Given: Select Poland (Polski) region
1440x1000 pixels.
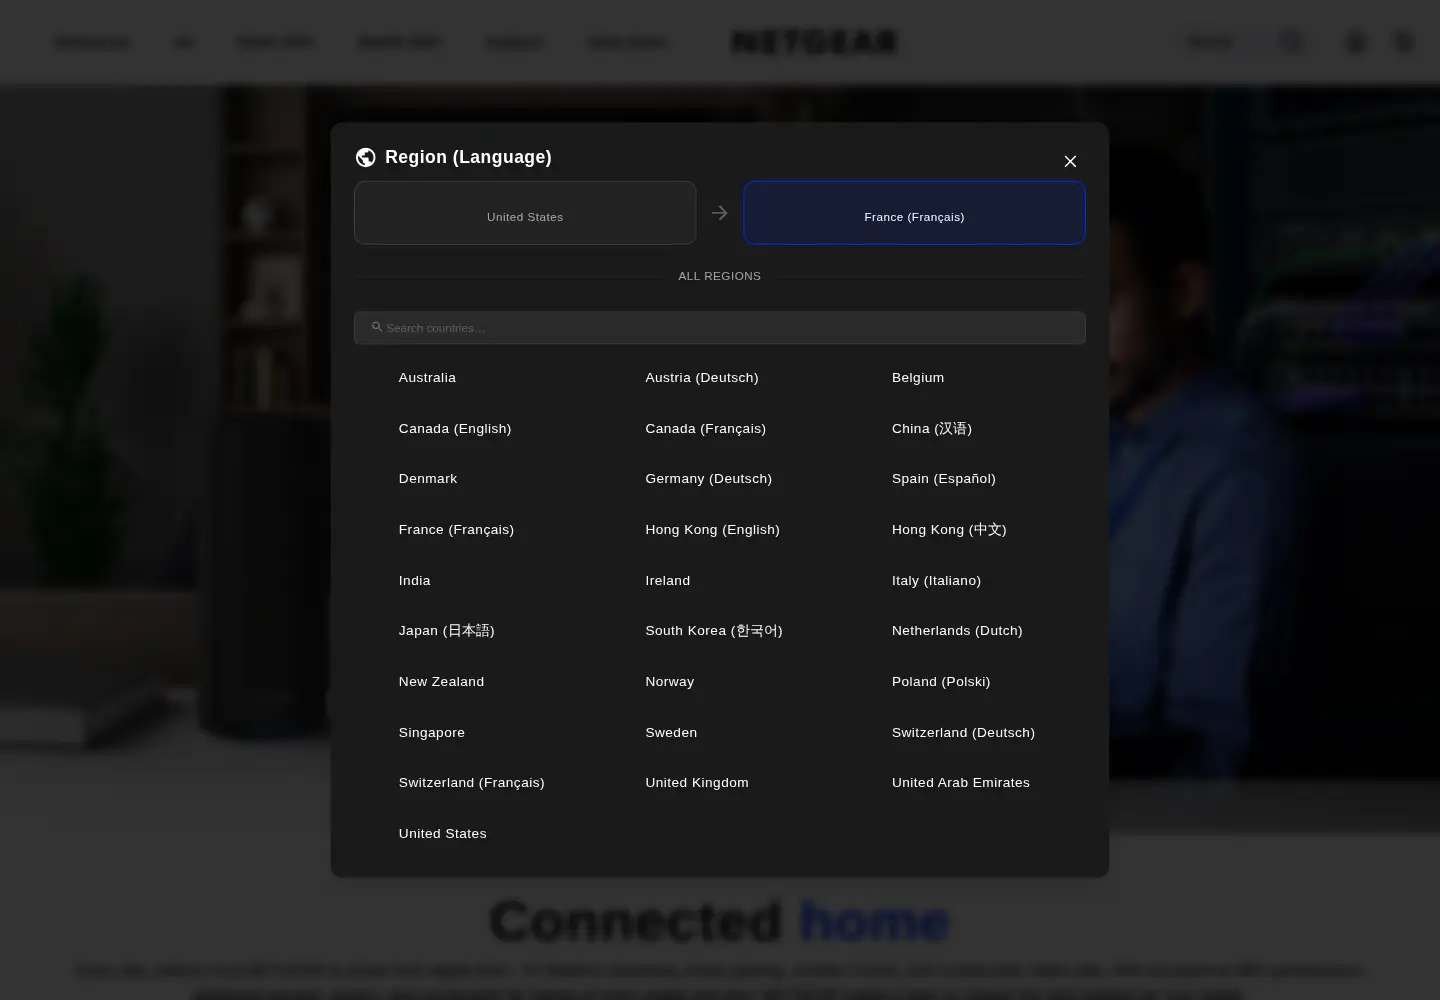Looking at the screenshot, I should (941, 682).
